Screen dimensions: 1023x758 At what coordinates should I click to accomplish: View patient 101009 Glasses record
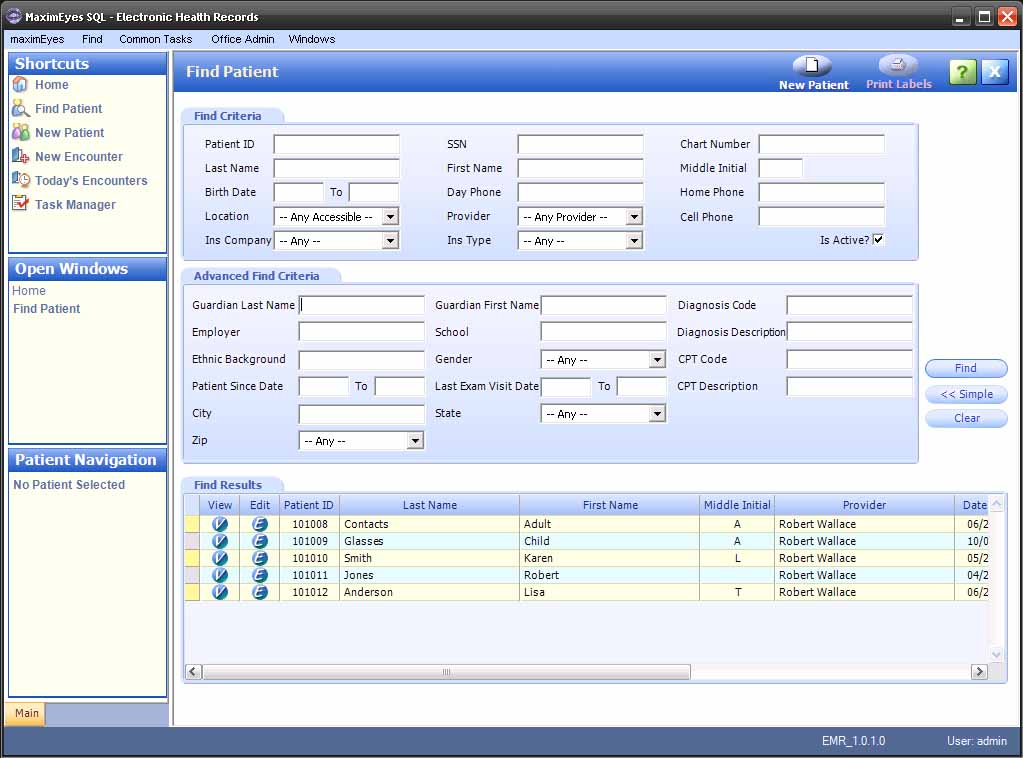point(220,541)
